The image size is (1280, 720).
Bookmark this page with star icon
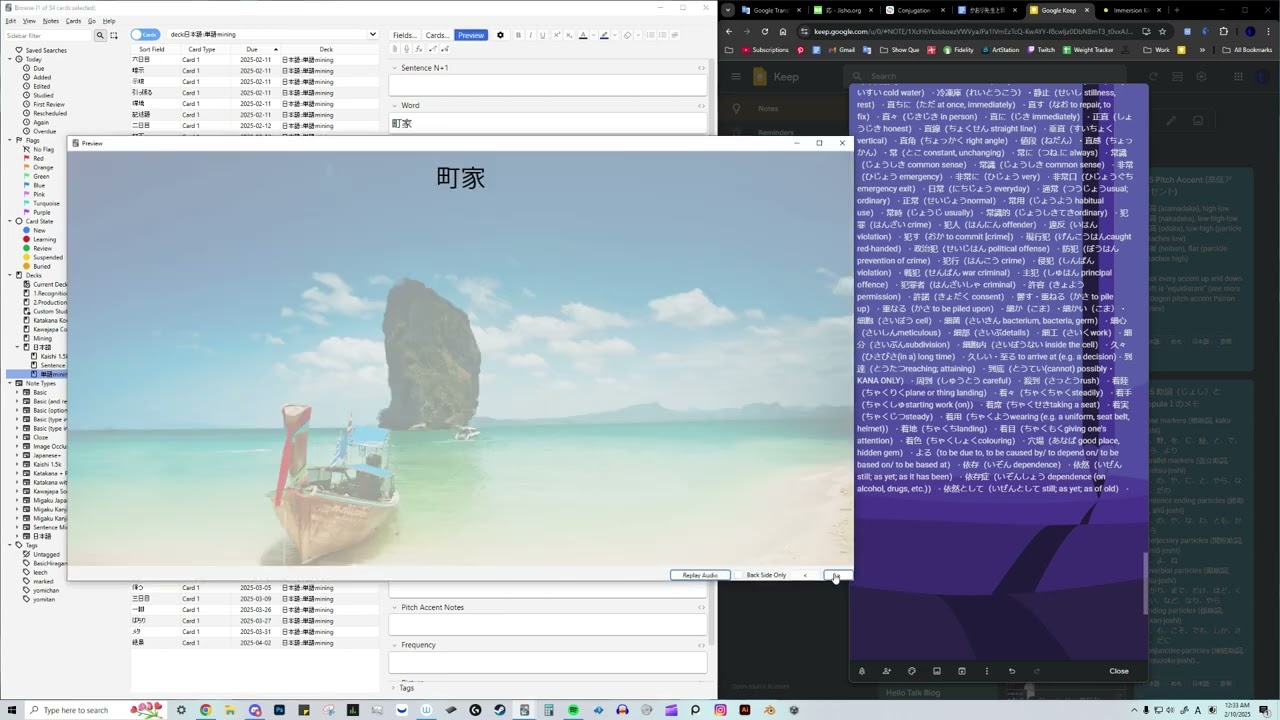pyautogui.click(x=1162, y=31)
